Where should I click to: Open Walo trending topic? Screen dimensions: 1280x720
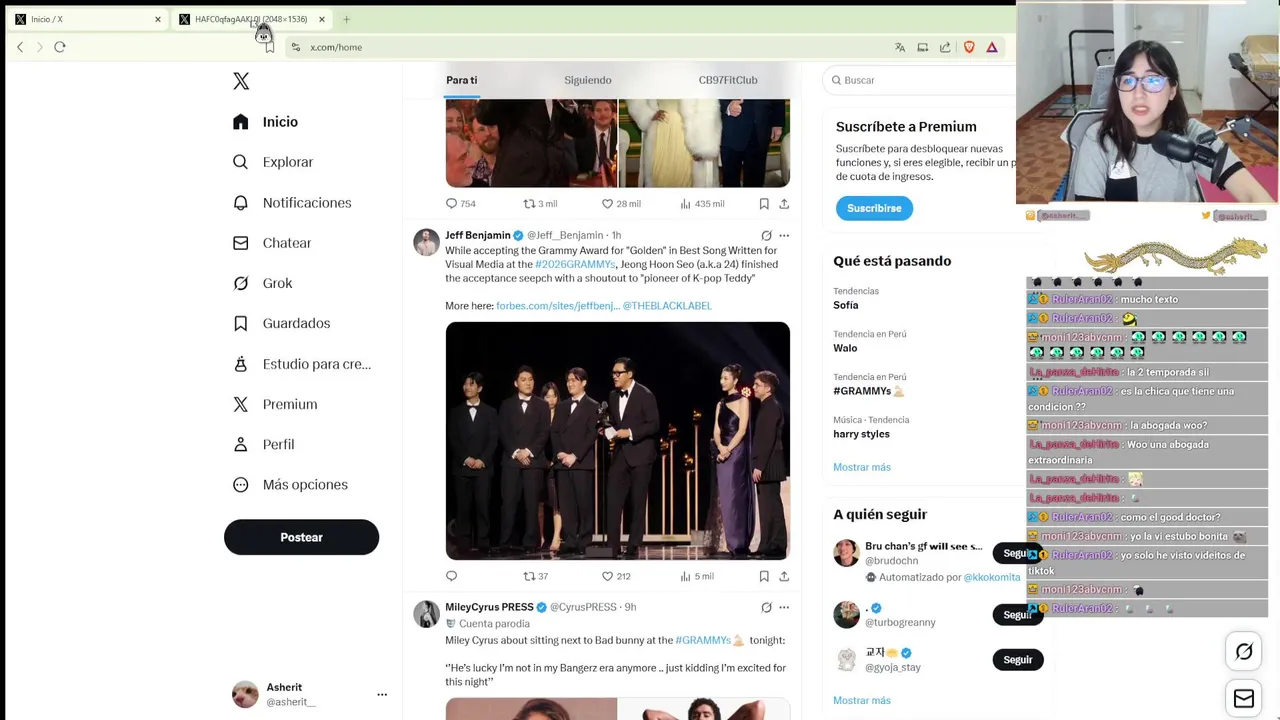[845, 348]
